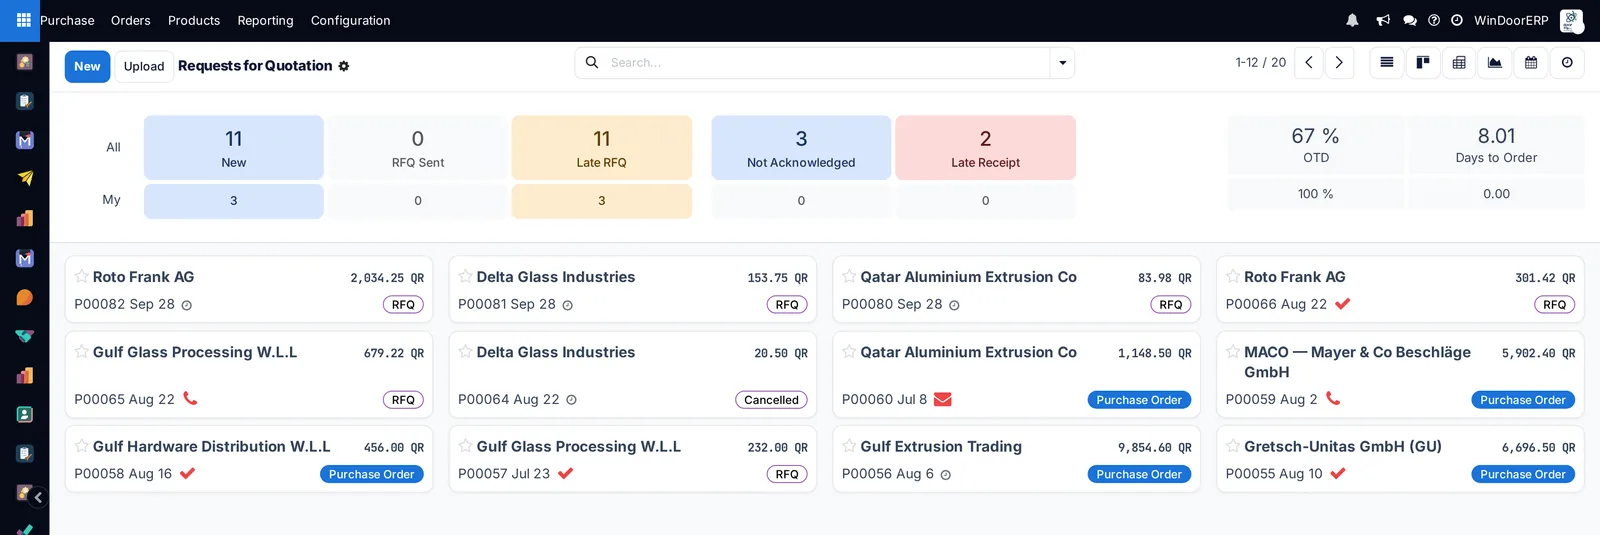The width and height of the screenshot is (1600, 535).
Task: Click the envelope activity icon on P00060
Action: (942, 399)
